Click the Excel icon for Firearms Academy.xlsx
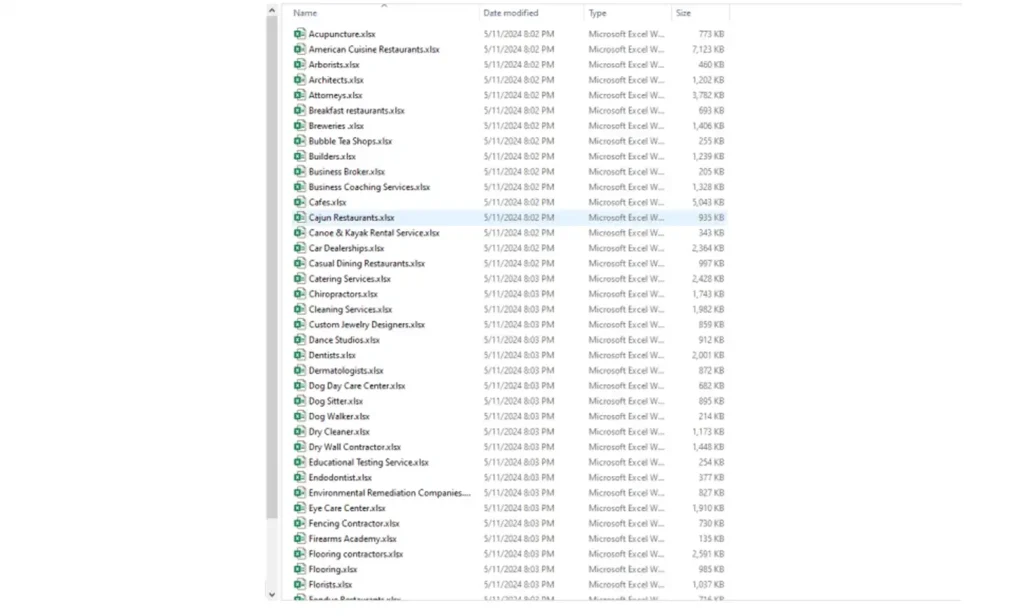The height and width of the screenshot is (616, 1024). 299,538
